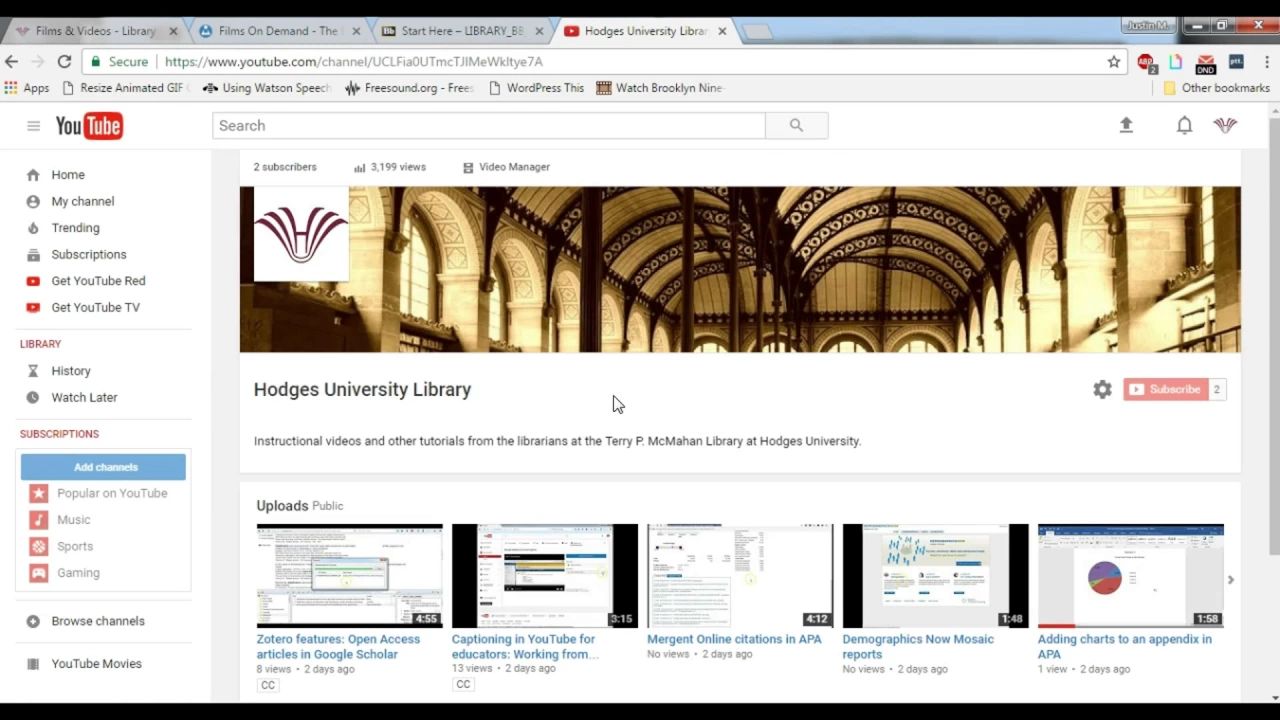Viewport: 1280px width, 720px height.
Task: Open the notifications bell
Action: [1184, 125]
